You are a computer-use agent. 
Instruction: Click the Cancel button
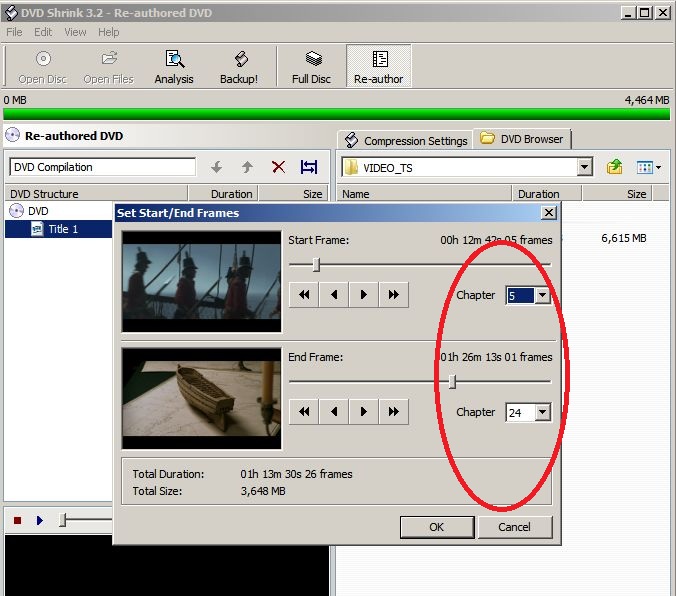coord(515,527)
